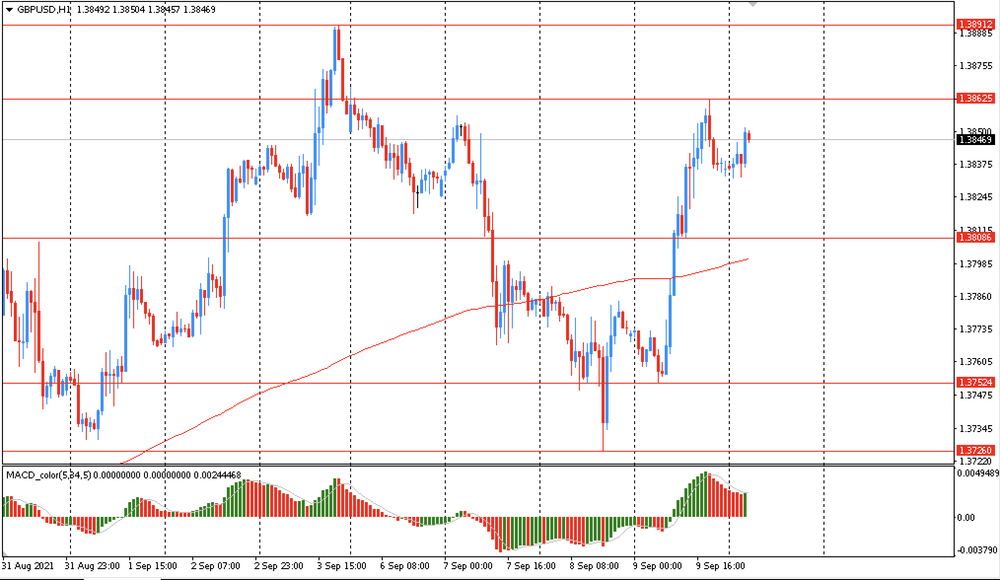This screenshot has height=580, width=1000.
Task: Open the chart menu arrow beside GBPUSD,H1
Action: click(x=9, y=10)
